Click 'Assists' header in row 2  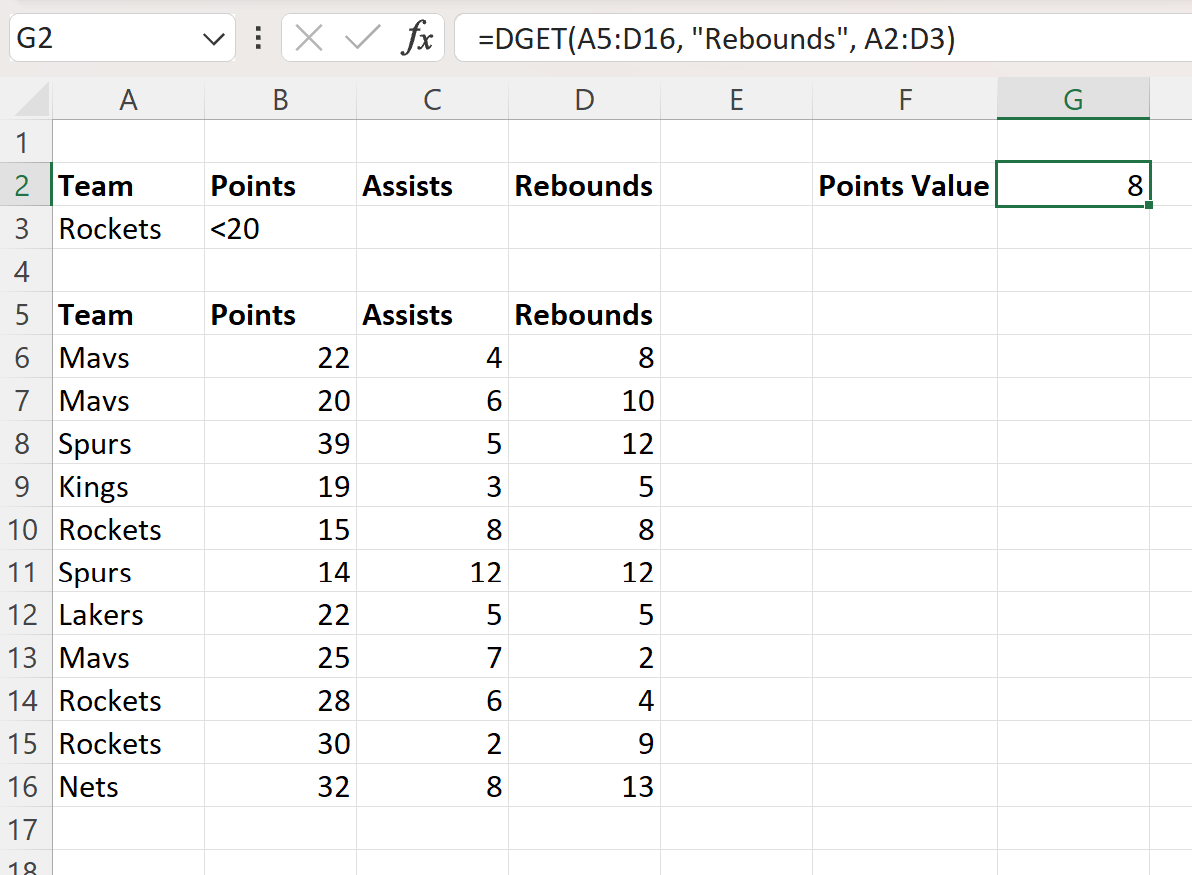[x=432, y=185]
